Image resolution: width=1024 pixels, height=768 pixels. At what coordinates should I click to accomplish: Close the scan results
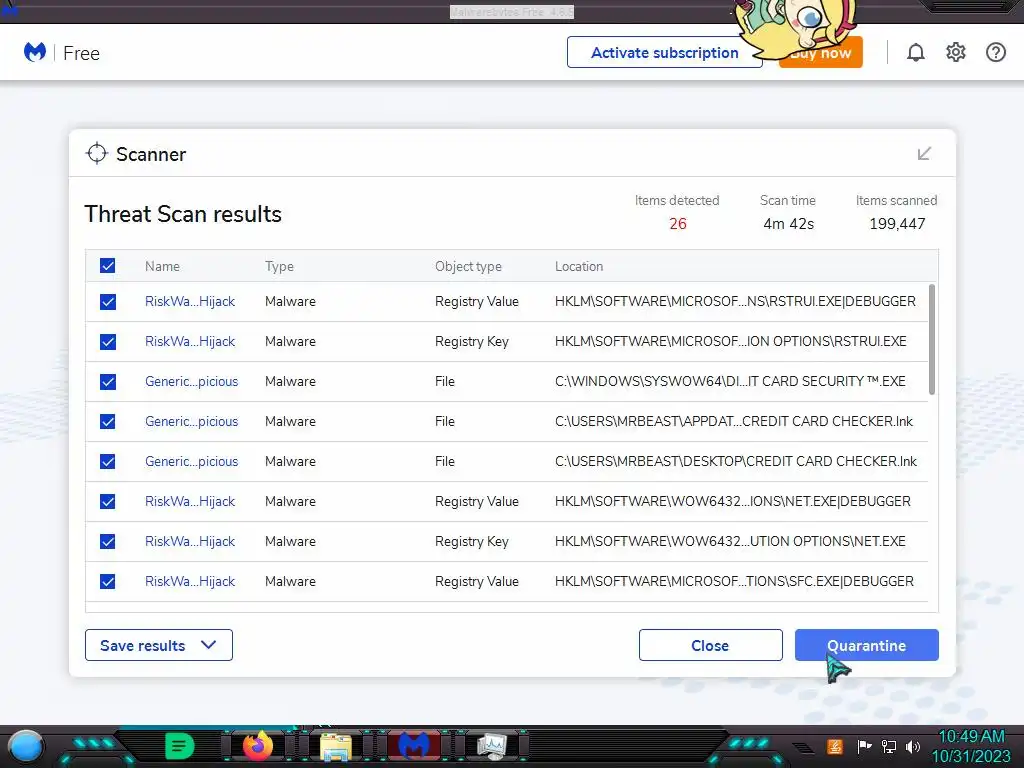(x=711, y=645)
